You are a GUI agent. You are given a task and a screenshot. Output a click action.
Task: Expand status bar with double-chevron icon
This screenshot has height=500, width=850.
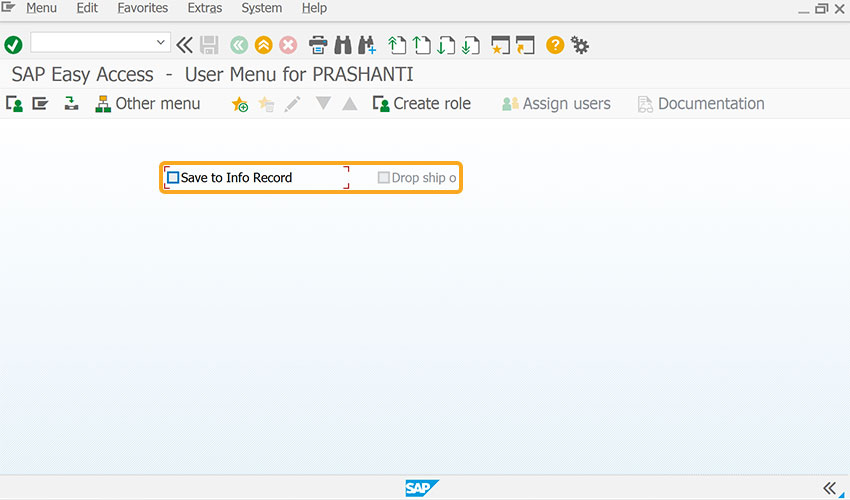click(829, 488)
